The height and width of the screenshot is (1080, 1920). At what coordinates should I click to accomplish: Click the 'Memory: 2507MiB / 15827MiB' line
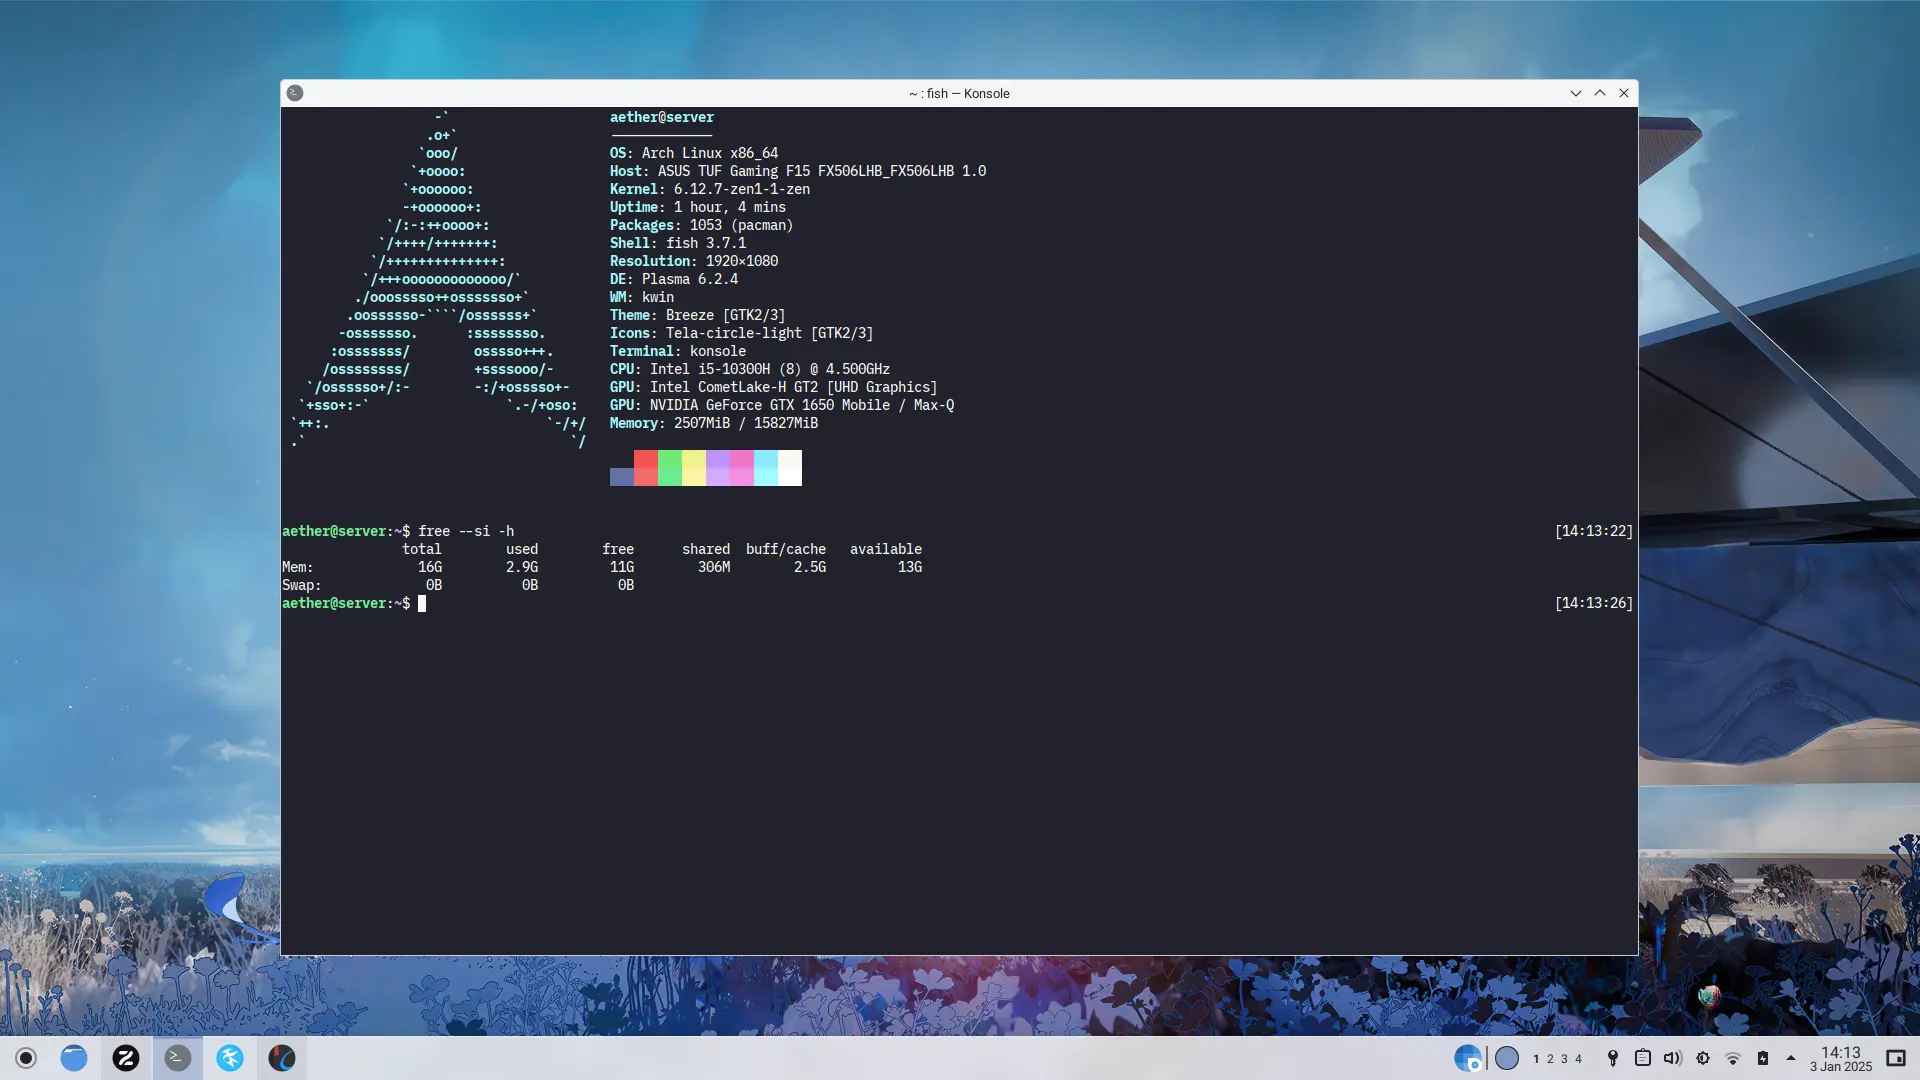pos(714,423)
